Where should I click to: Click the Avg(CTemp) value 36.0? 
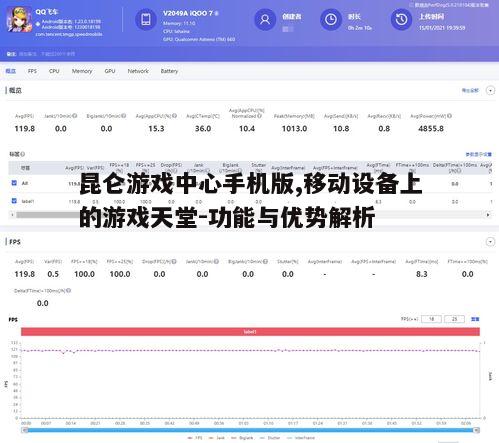click(x=203, y=129)
